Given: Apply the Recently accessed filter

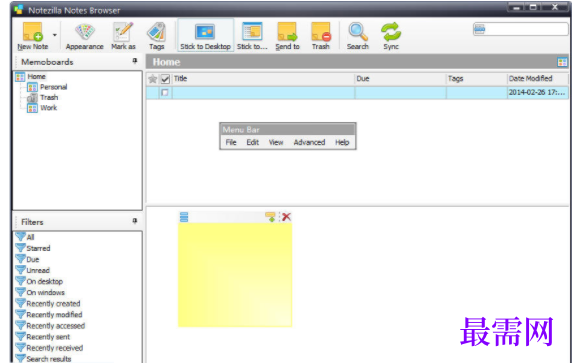Looking at the screenshot, I should tap(50, 326).
